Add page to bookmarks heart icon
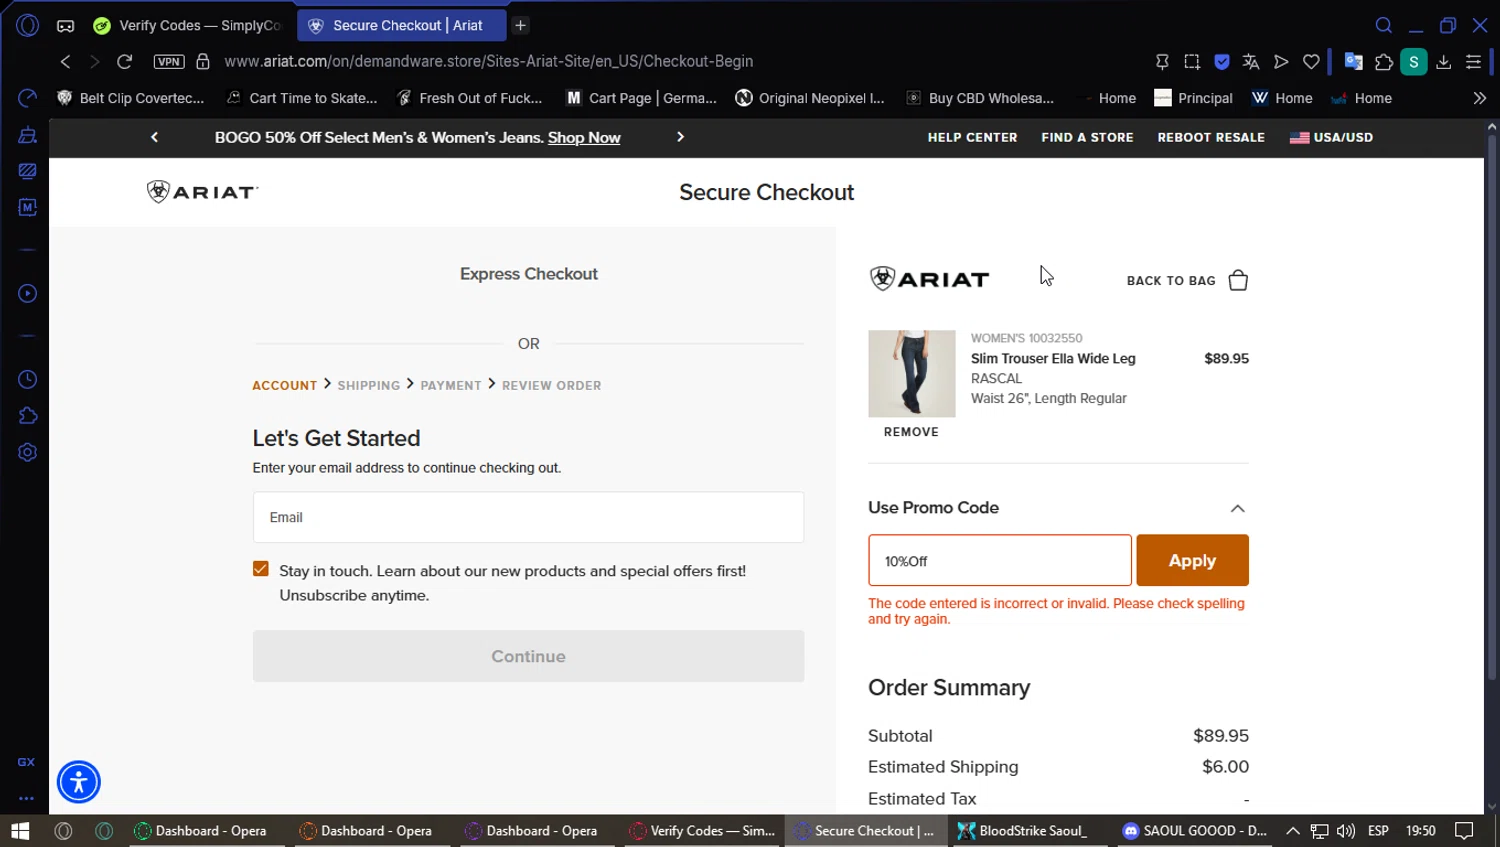 [x=1311, y=61]
